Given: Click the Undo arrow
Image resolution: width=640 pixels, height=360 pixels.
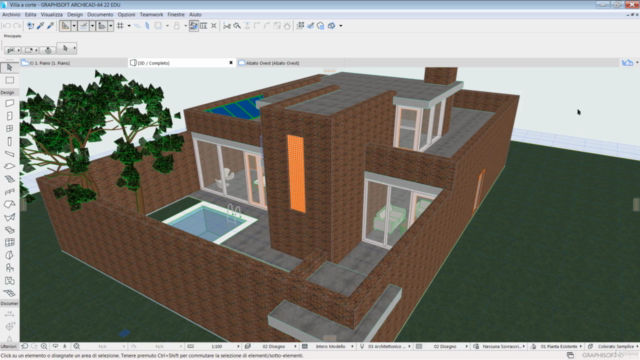Looking at the screenshot, I should tap(7, 26).
